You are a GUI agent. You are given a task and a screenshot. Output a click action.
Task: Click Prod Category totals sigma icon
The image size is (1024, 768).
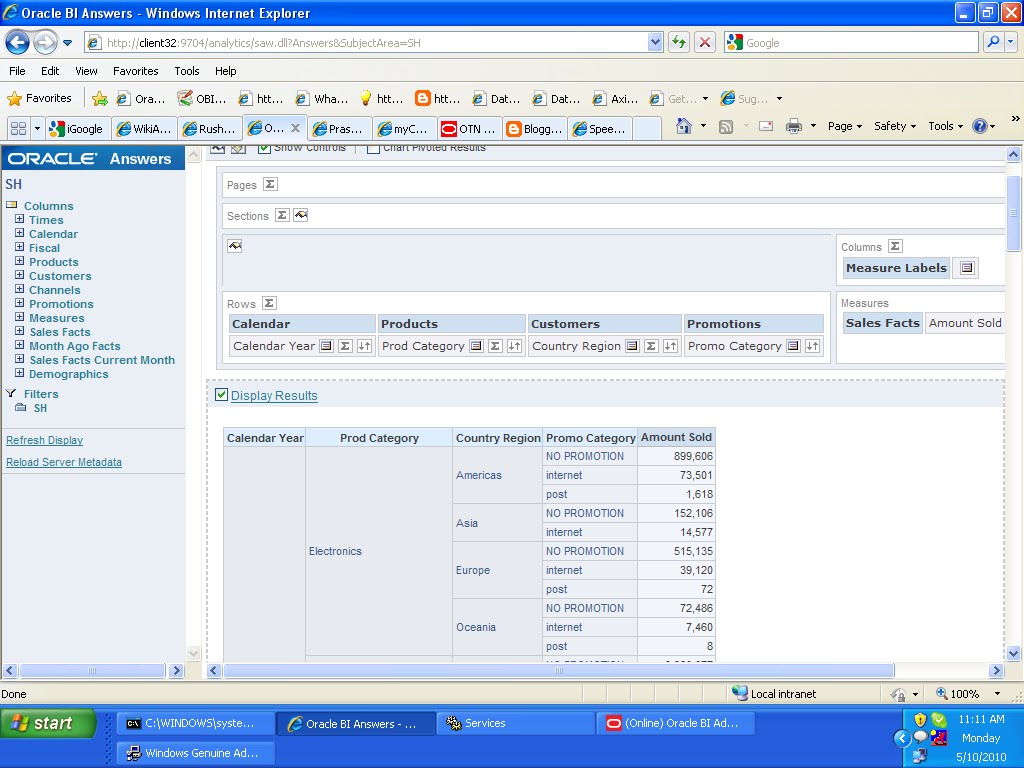(495, 346)
